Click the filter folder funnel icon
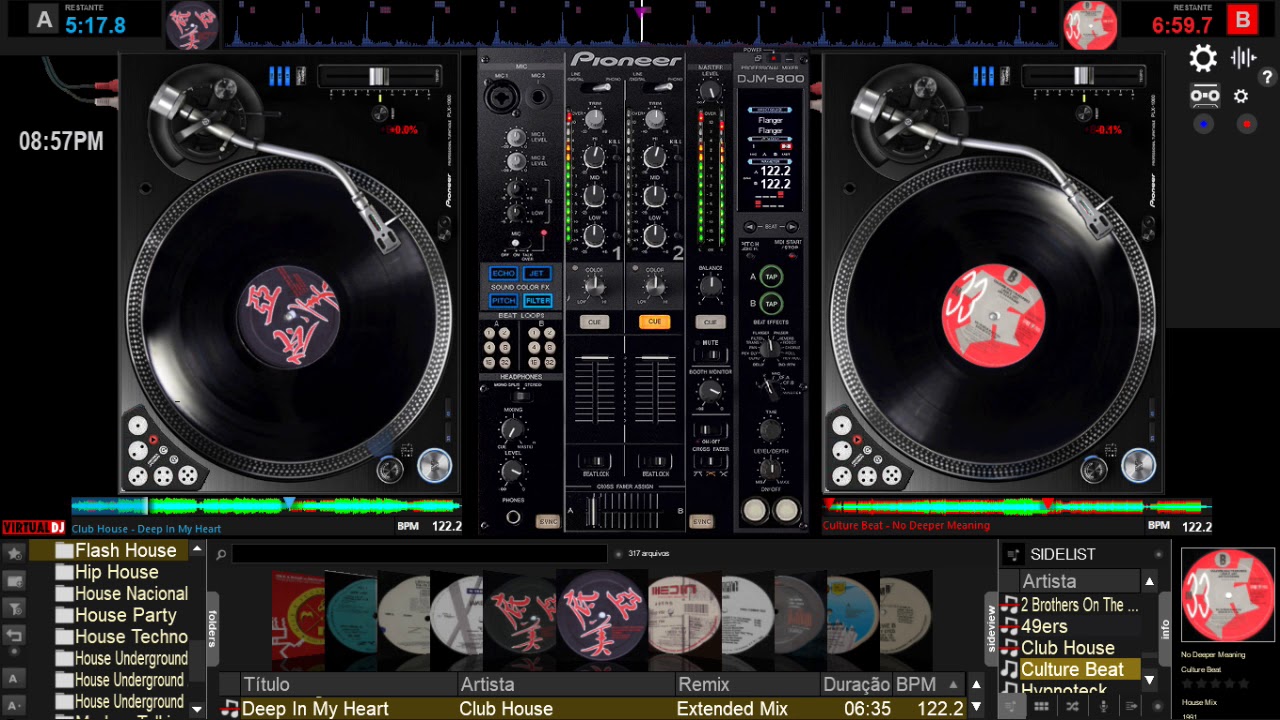This screenshot has height=720, width=1280. click(x=14, y=607)
